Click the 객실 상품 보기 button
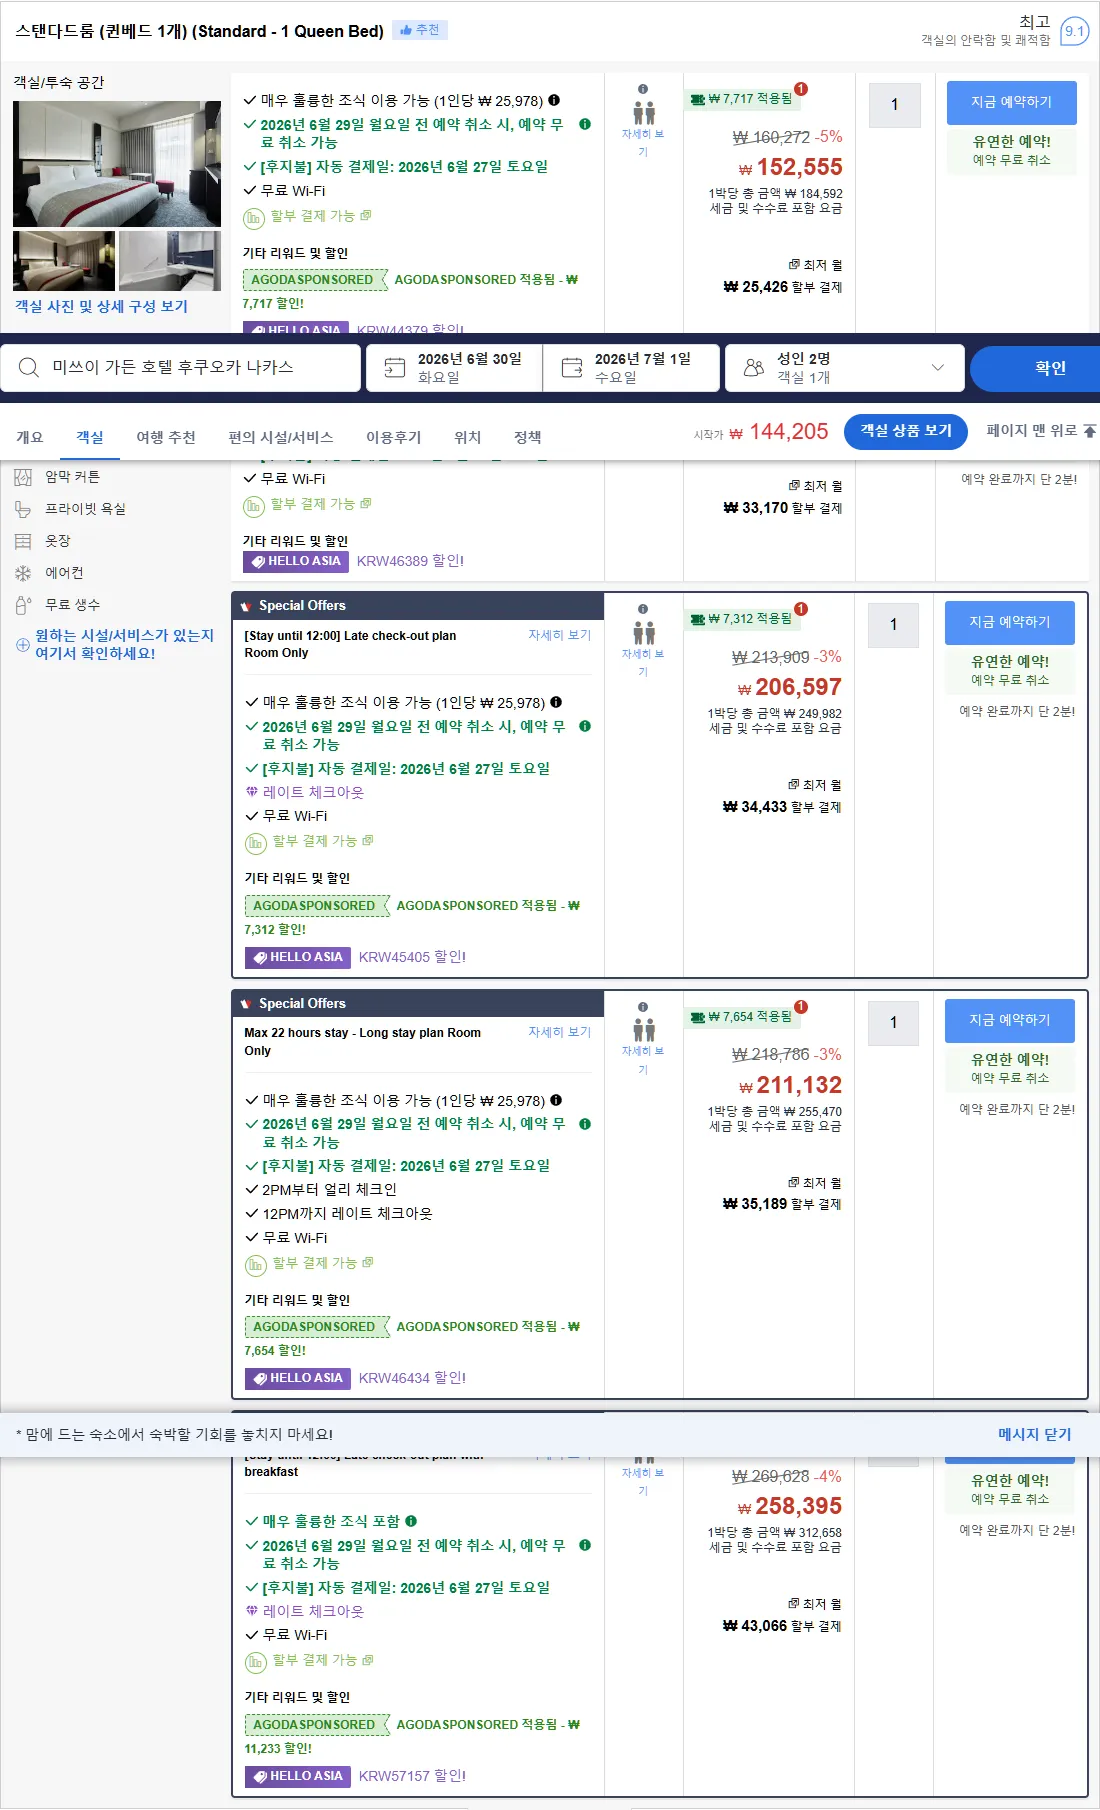The width and height of the screenshot is (1100, 1810). tap(906, 431)
